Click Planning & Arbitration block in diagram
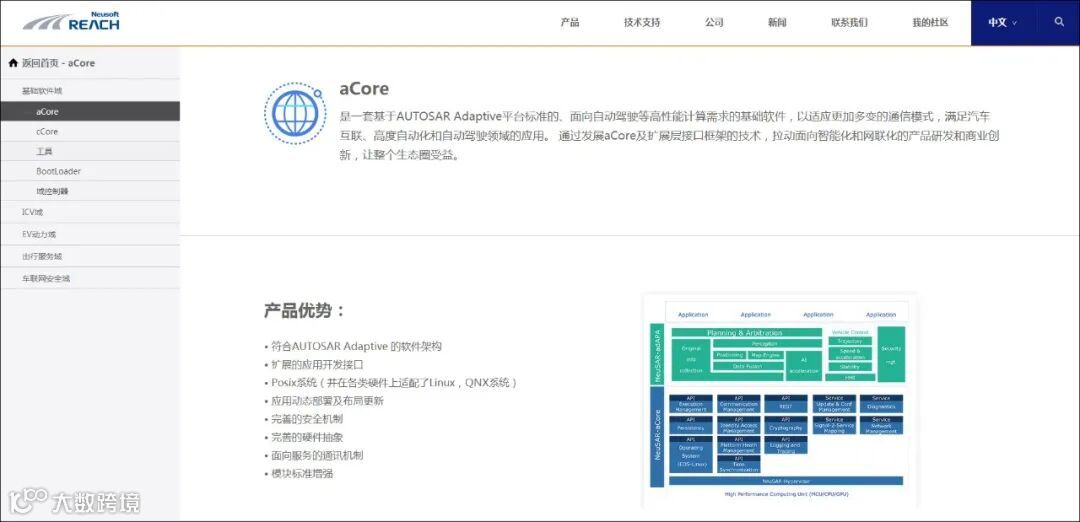 pos(747,333)
